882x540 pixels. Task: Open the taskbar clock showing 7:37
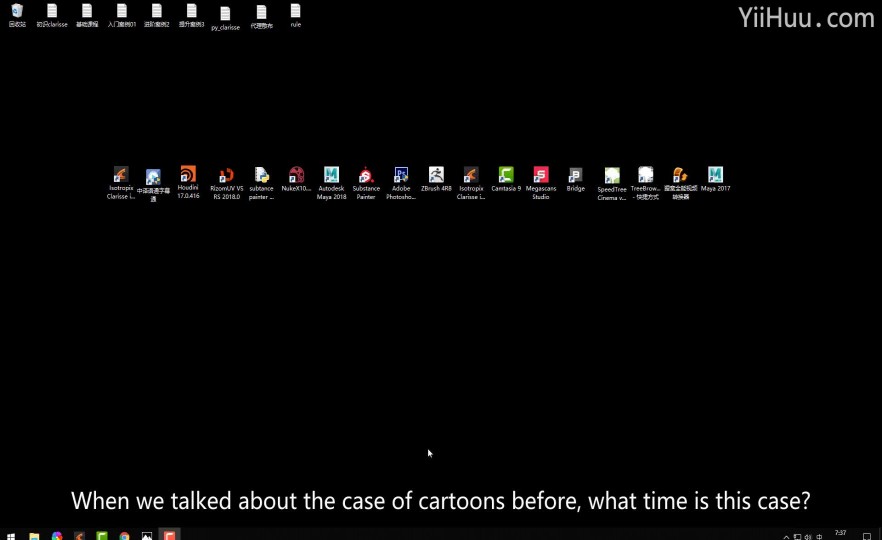(x=840, y=533)
